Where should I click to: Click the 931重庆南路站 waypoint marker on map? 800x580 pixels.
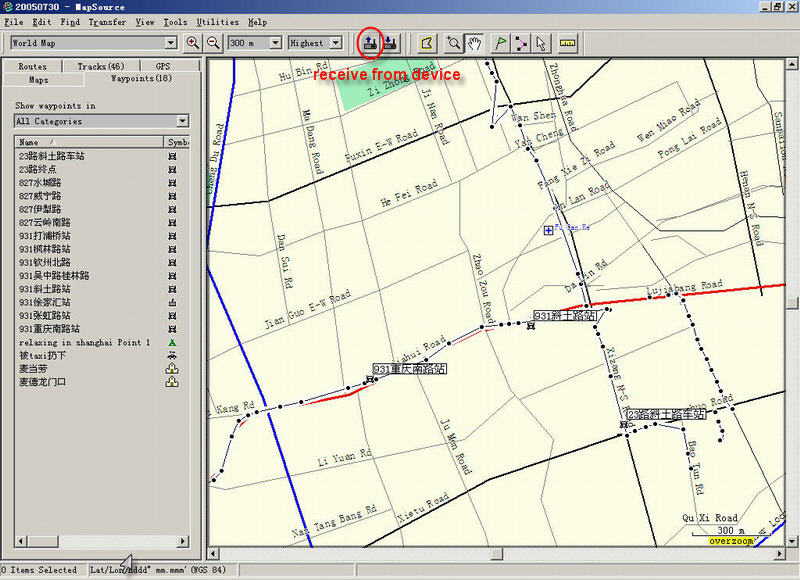point(370,379)
